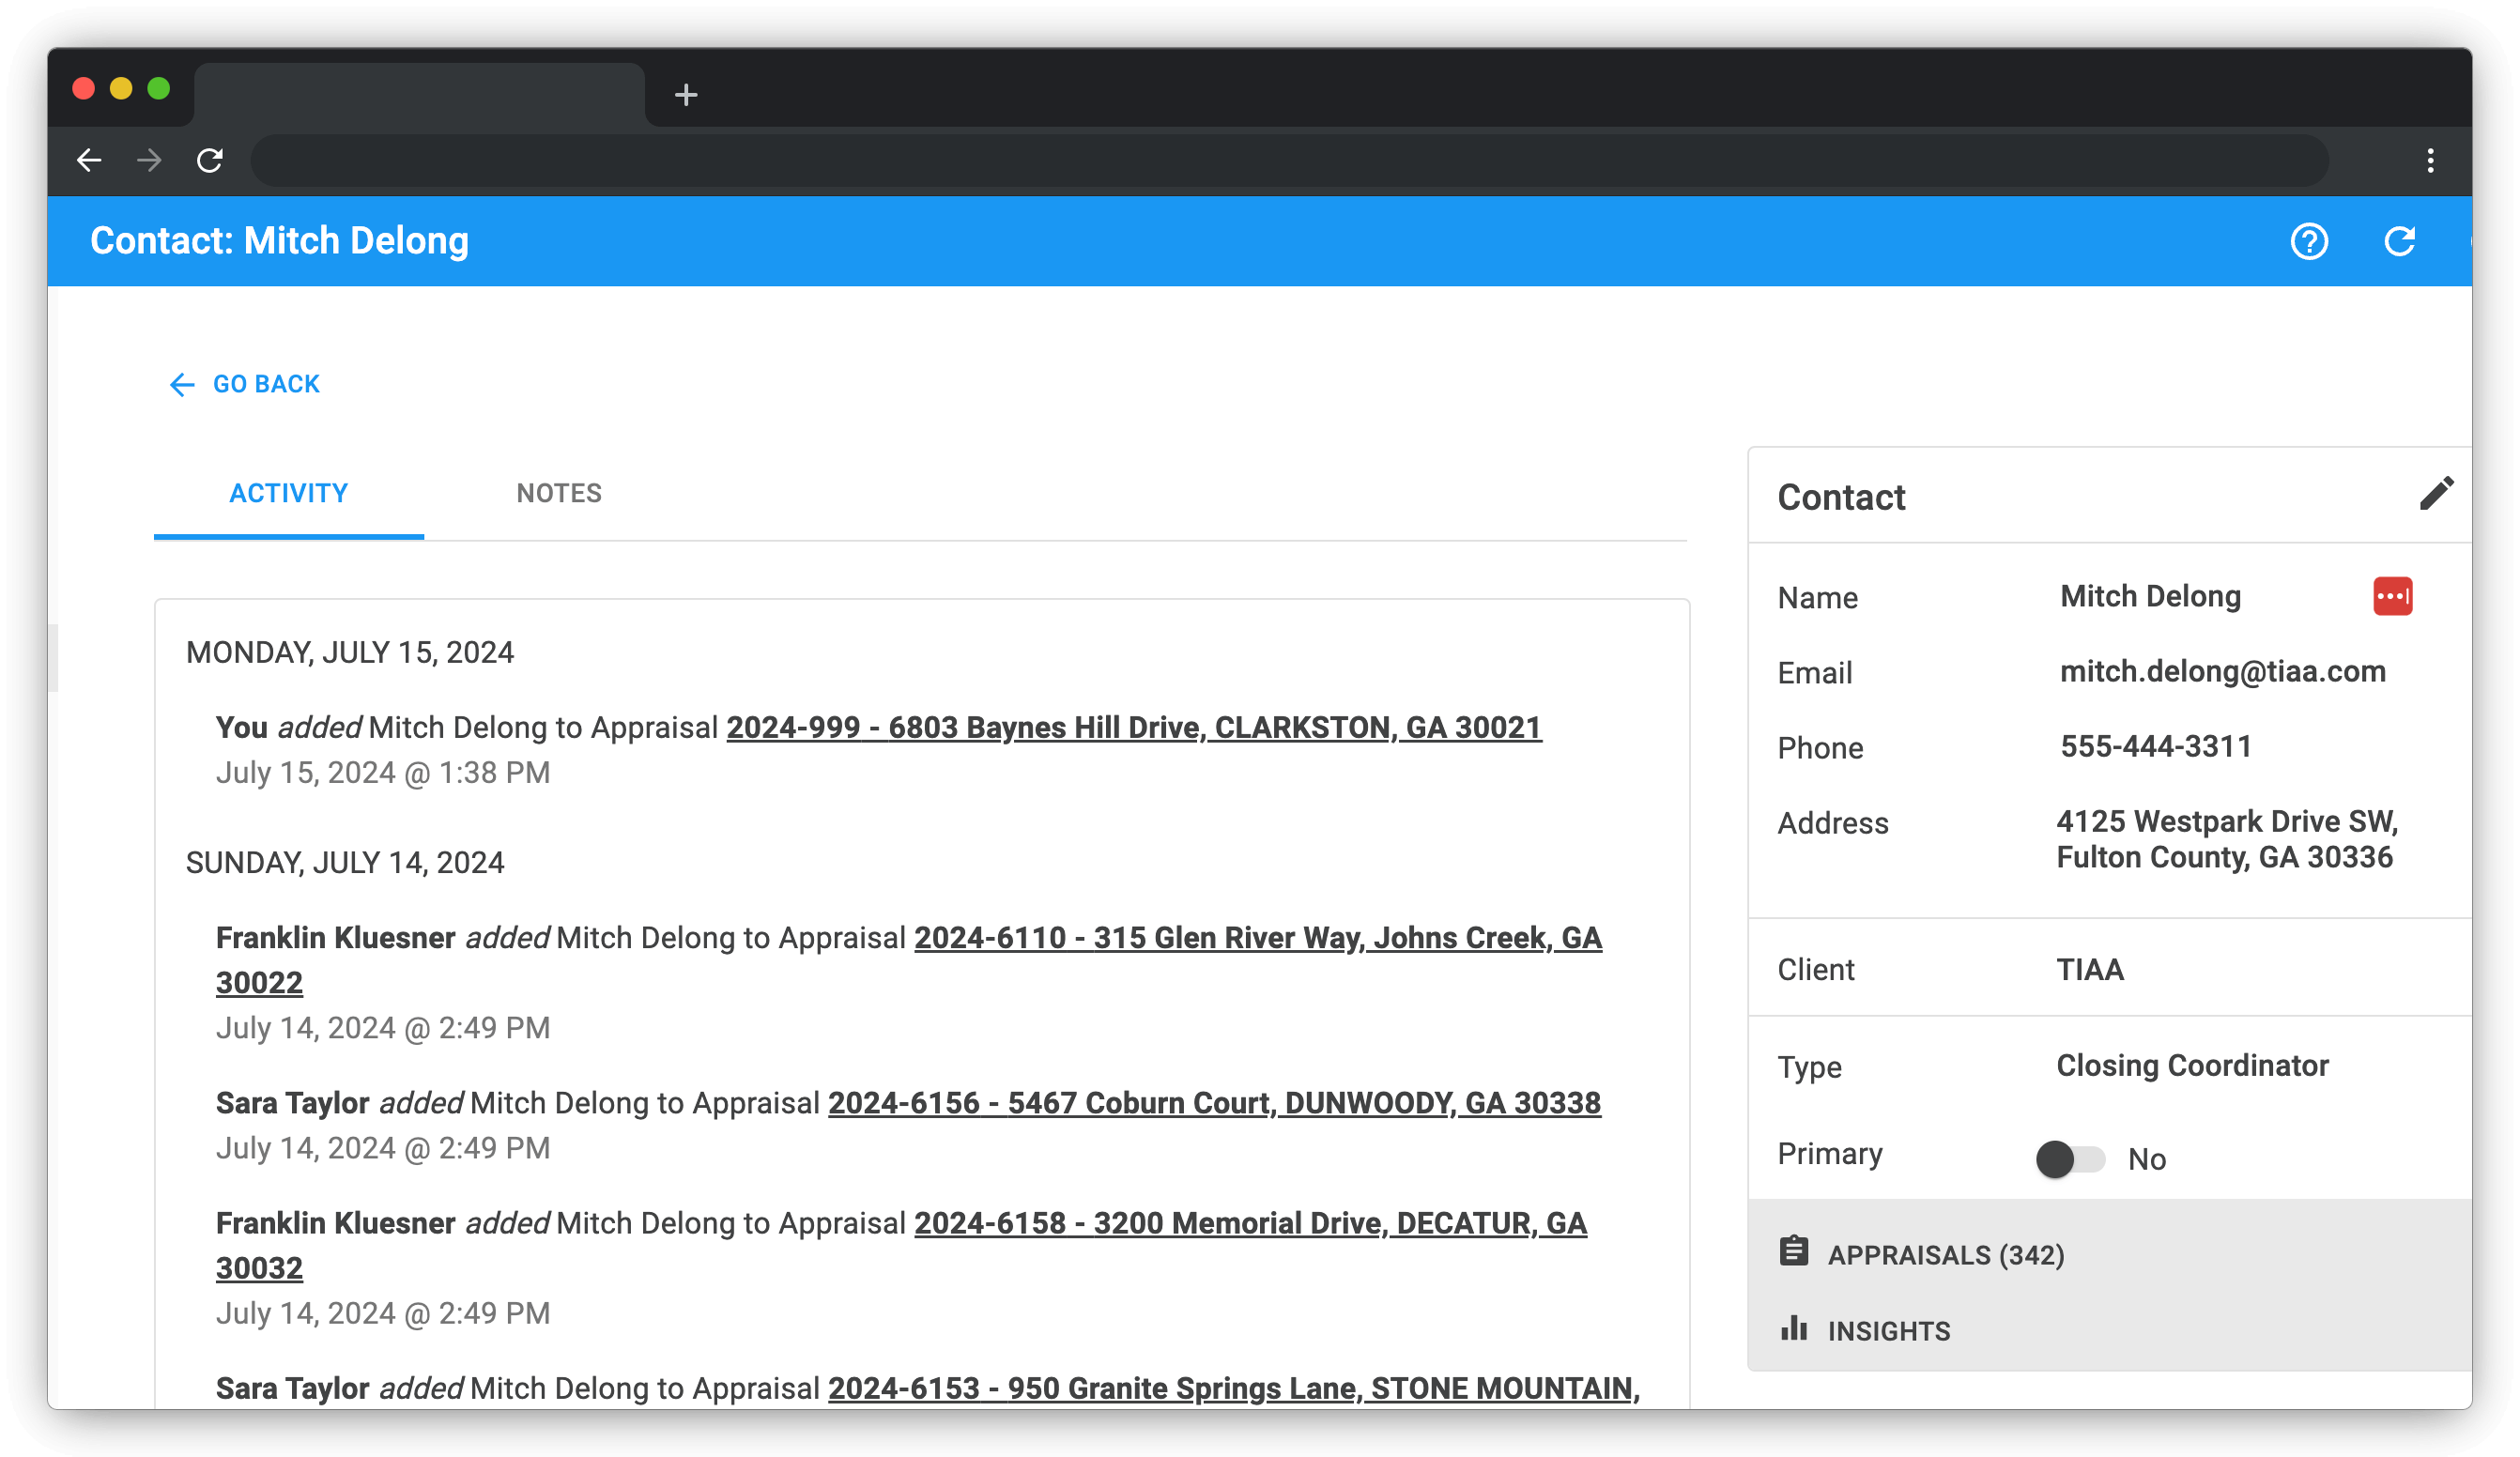View Insights via the bar chart icon
Screen dimensions: 2520x1457
[1795, 1330]
